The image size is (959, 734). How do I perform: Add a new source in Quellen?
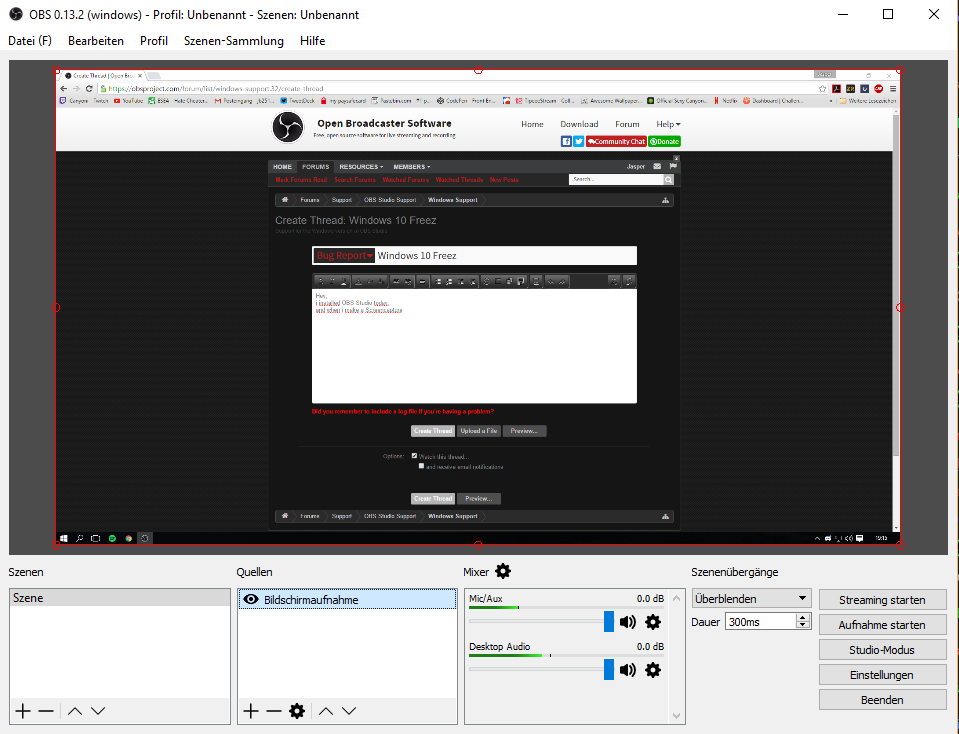(251, 711)
